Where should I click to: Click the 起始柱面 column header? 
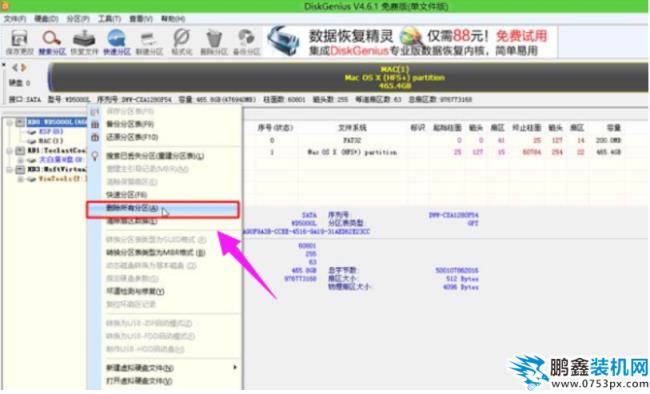(447, 128)
